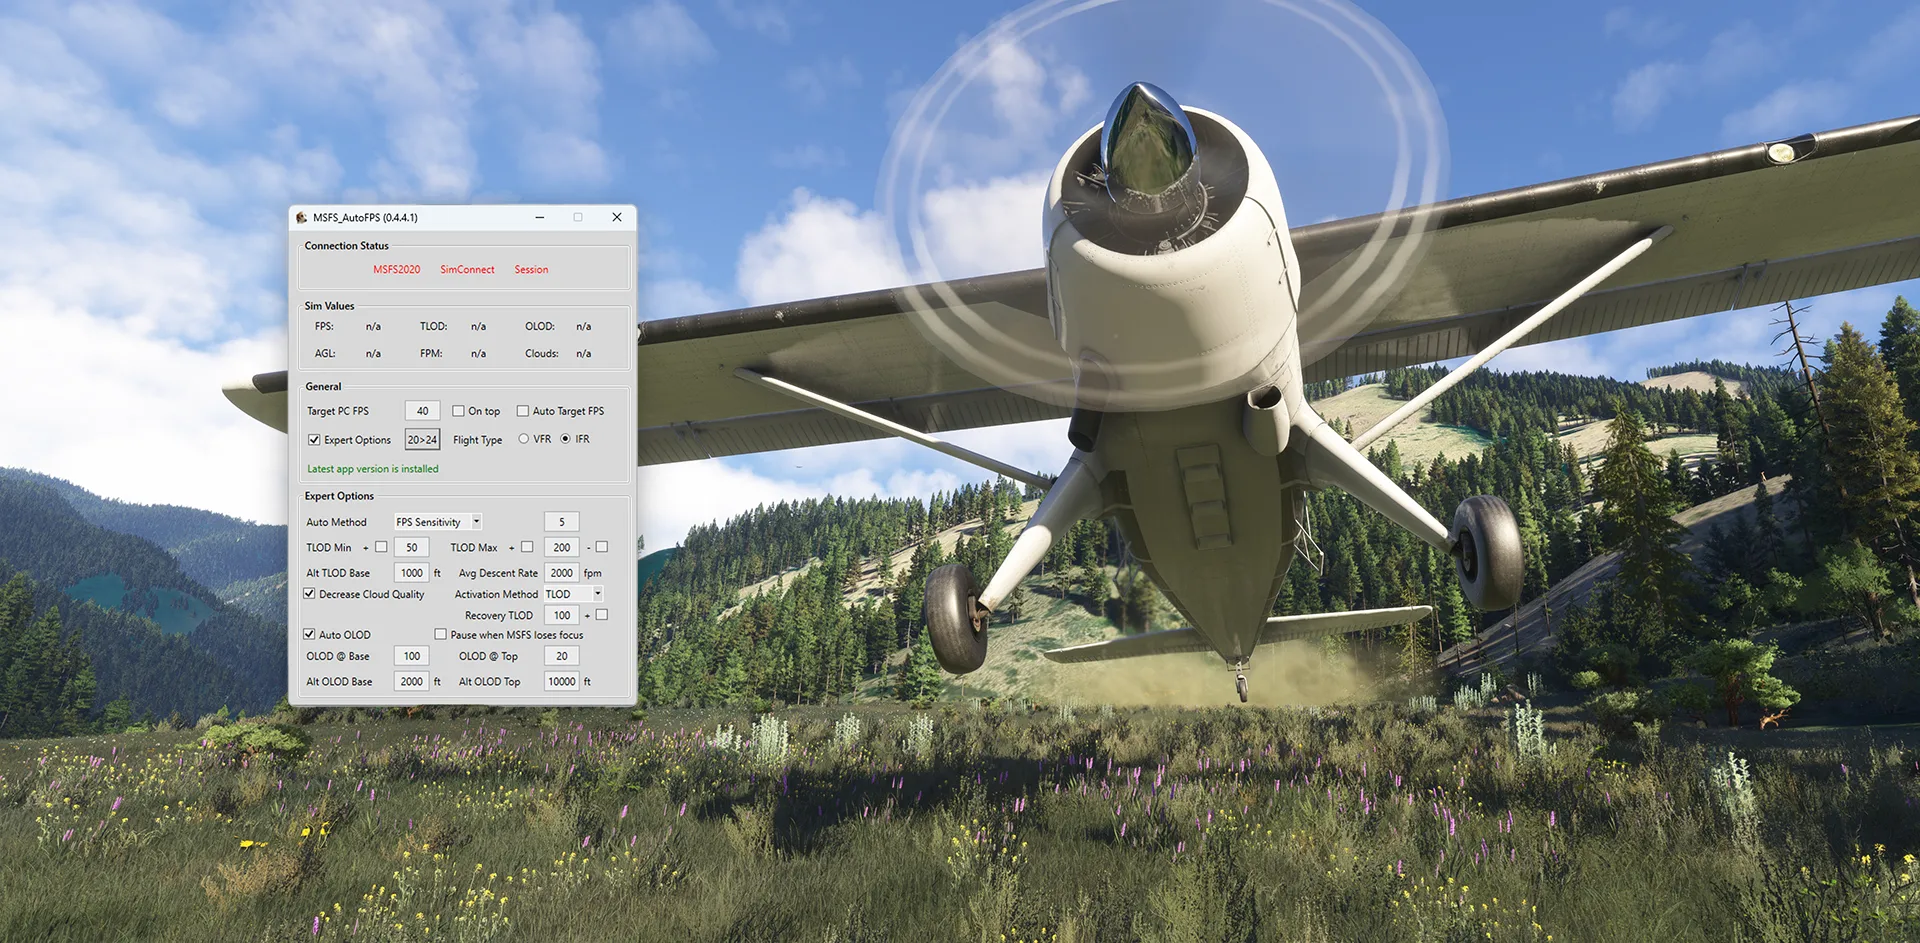Toggle the TLOD Min plus checkbox
This screenshot has height=943, width=1920.
(x=381, y=547)
